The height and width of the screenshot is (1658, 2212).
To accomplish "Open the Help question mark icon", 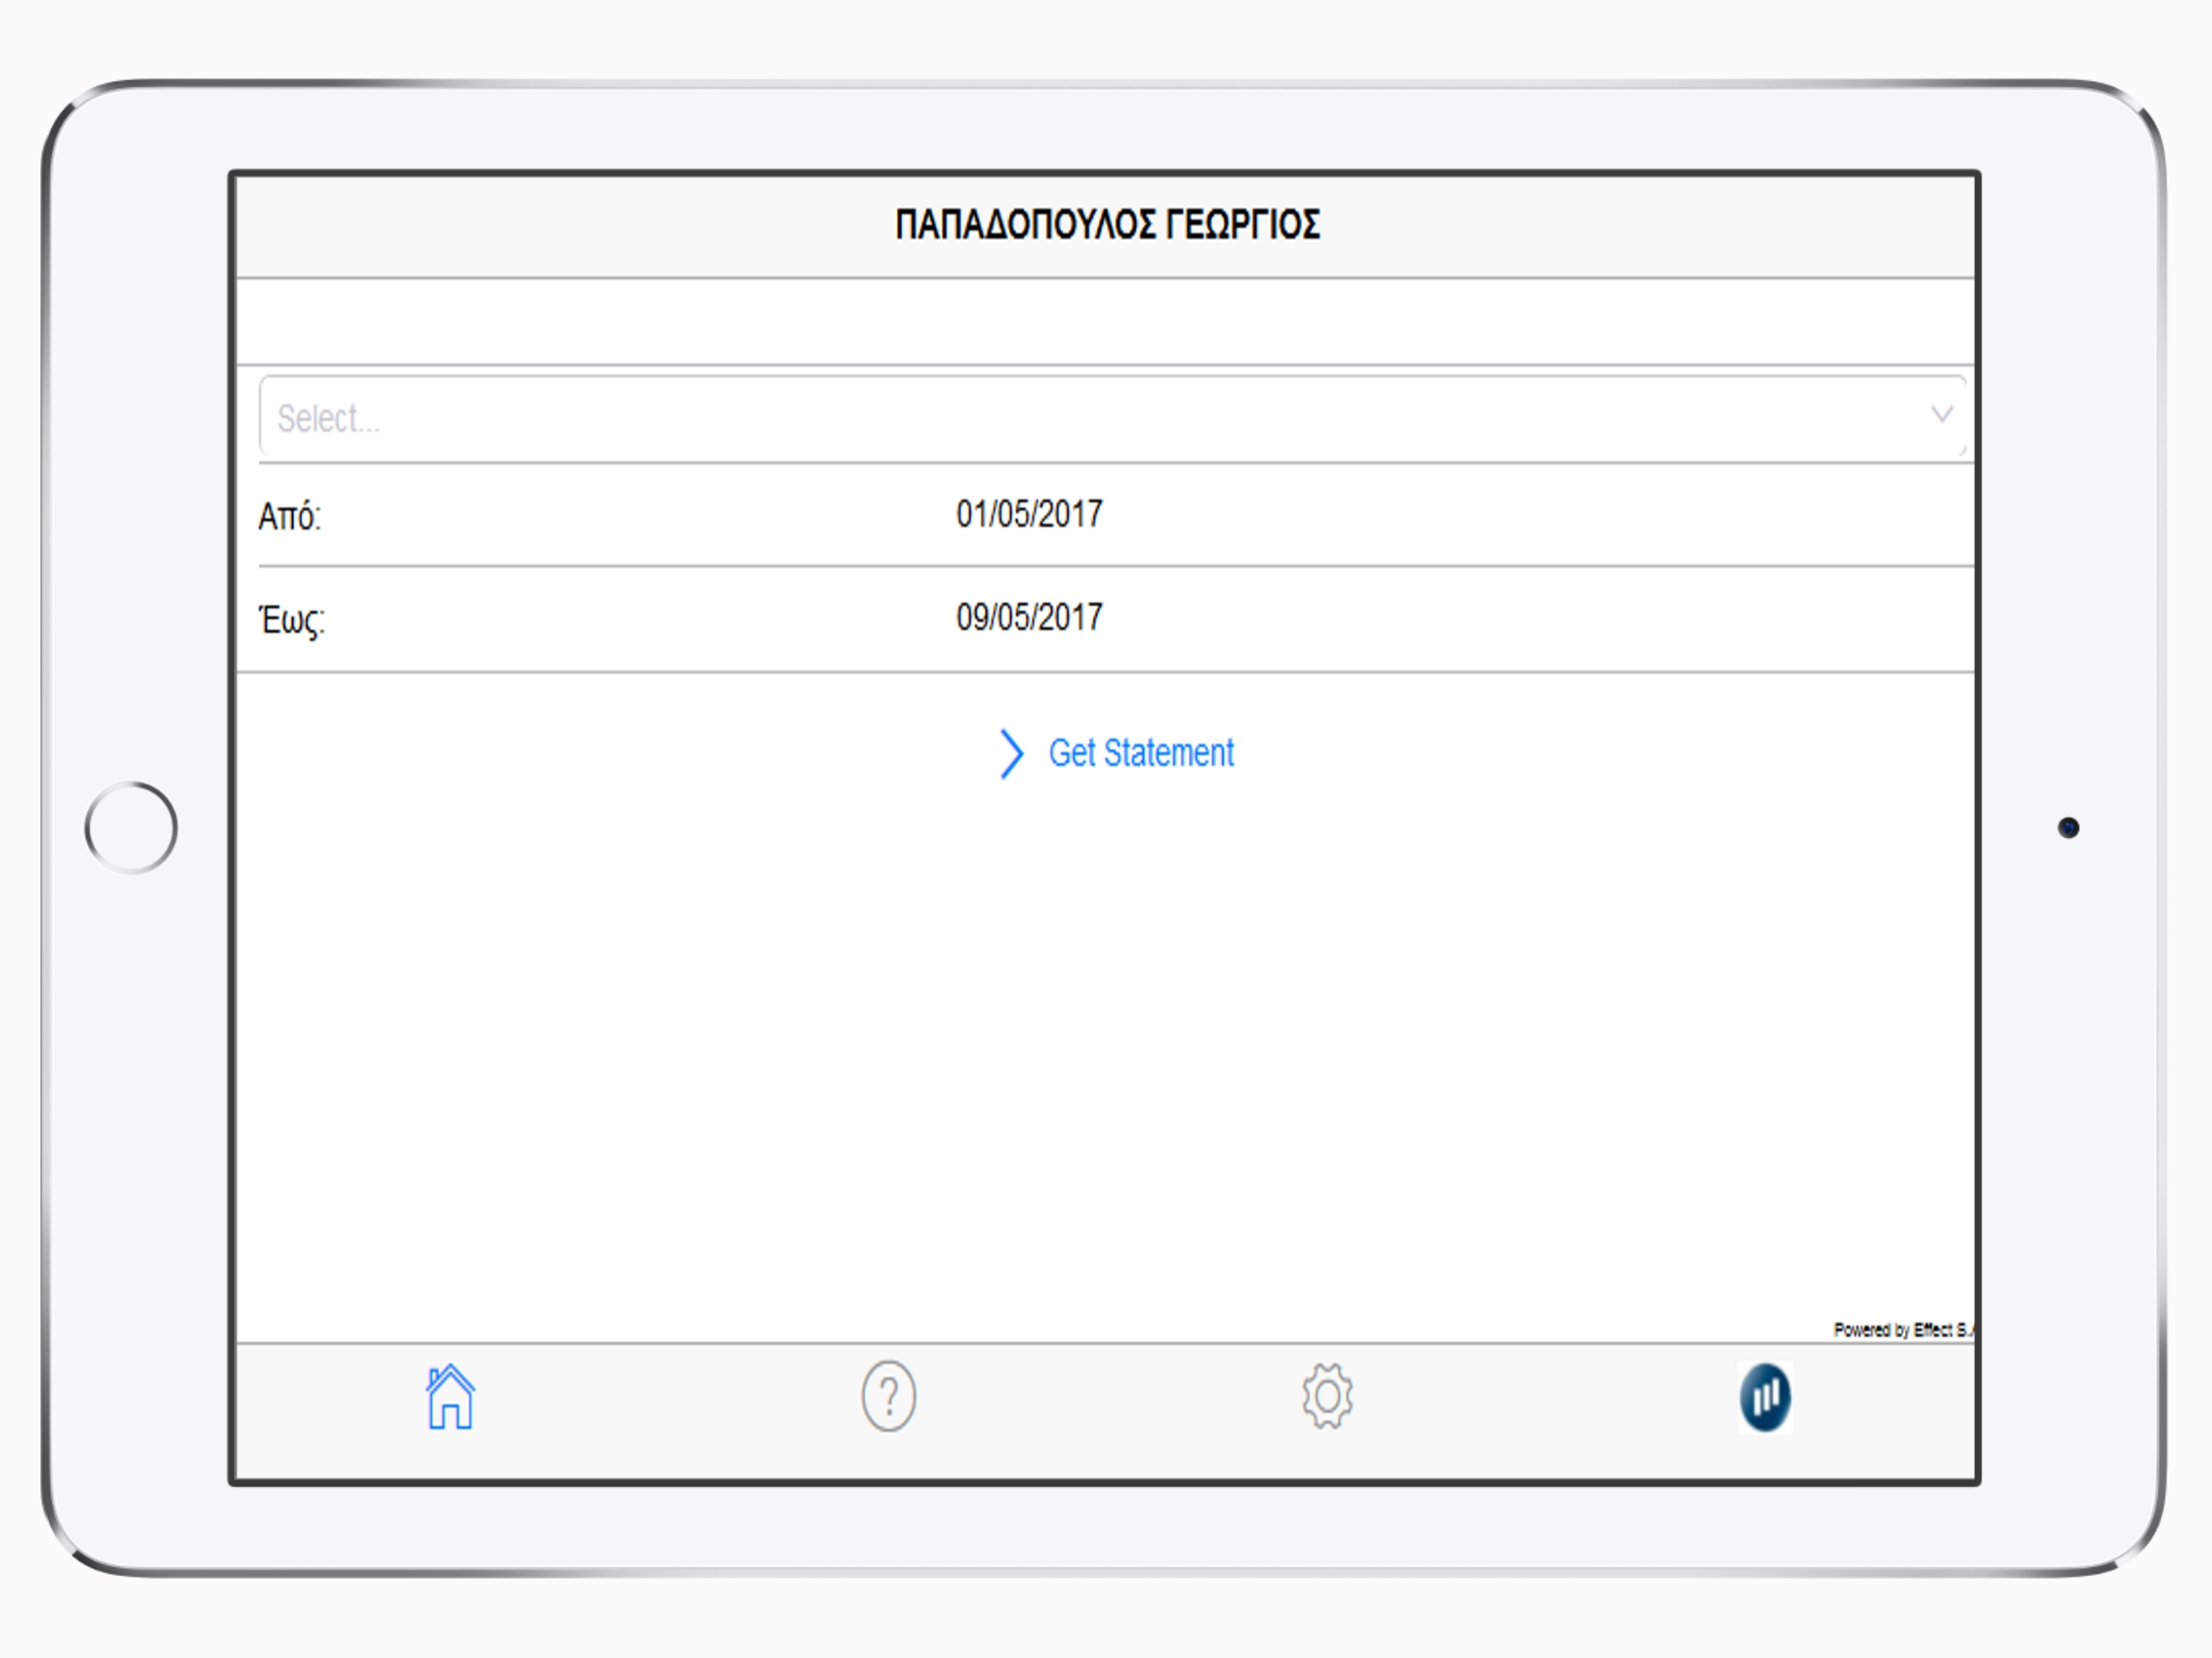I will [888, 1396].
